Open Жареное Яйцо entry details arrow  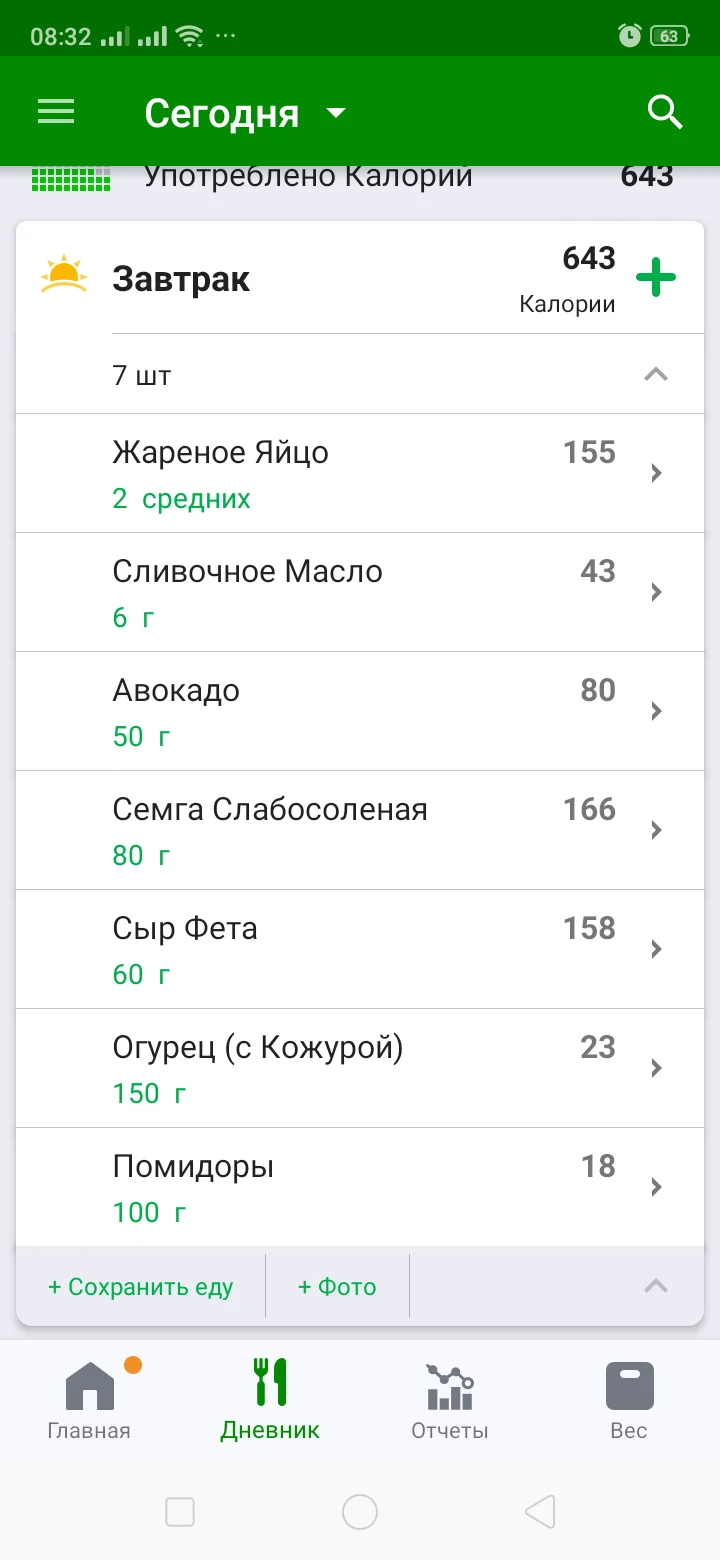(657, 473)
